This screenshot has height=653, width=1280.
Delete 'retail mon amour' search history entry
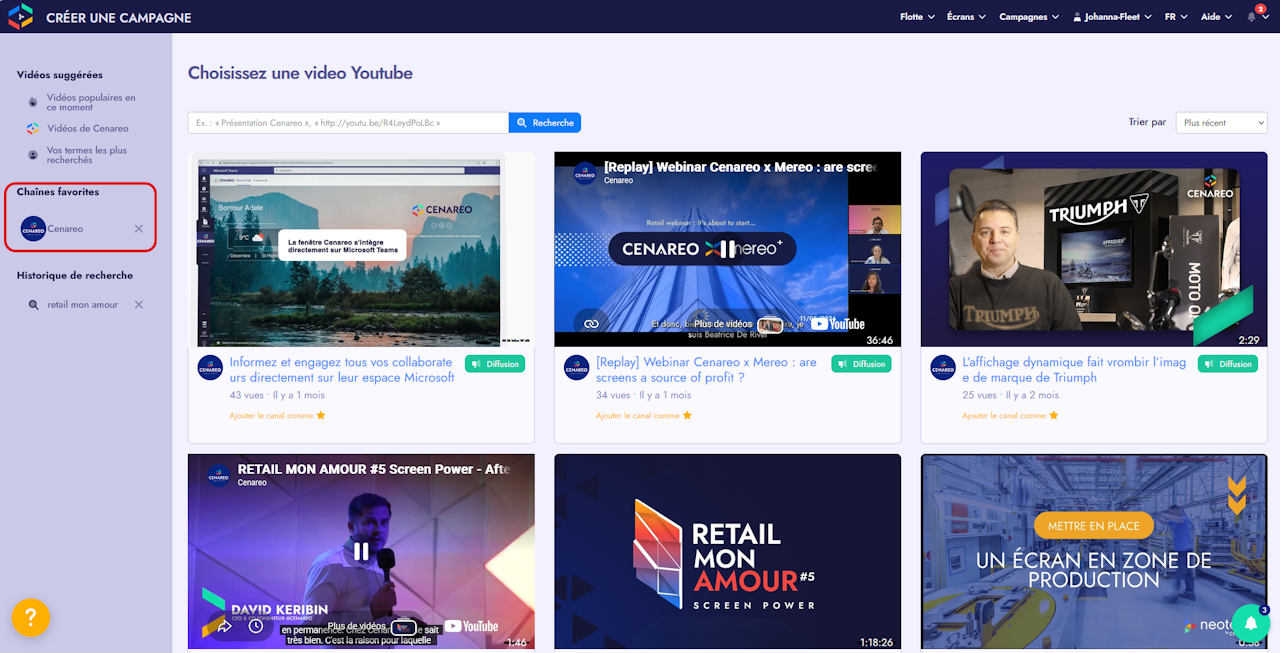139,305
